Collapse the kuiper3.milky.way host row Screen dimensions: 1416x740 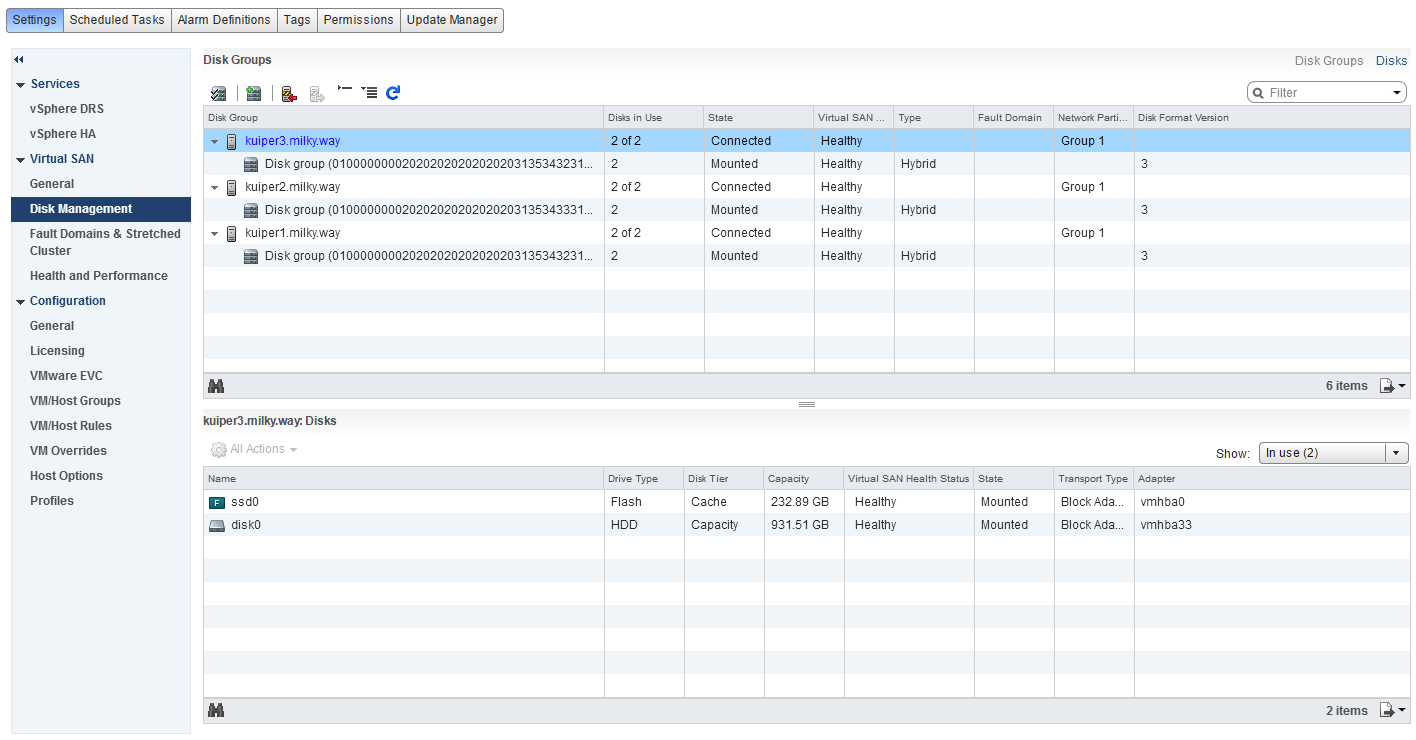[214, 141]
